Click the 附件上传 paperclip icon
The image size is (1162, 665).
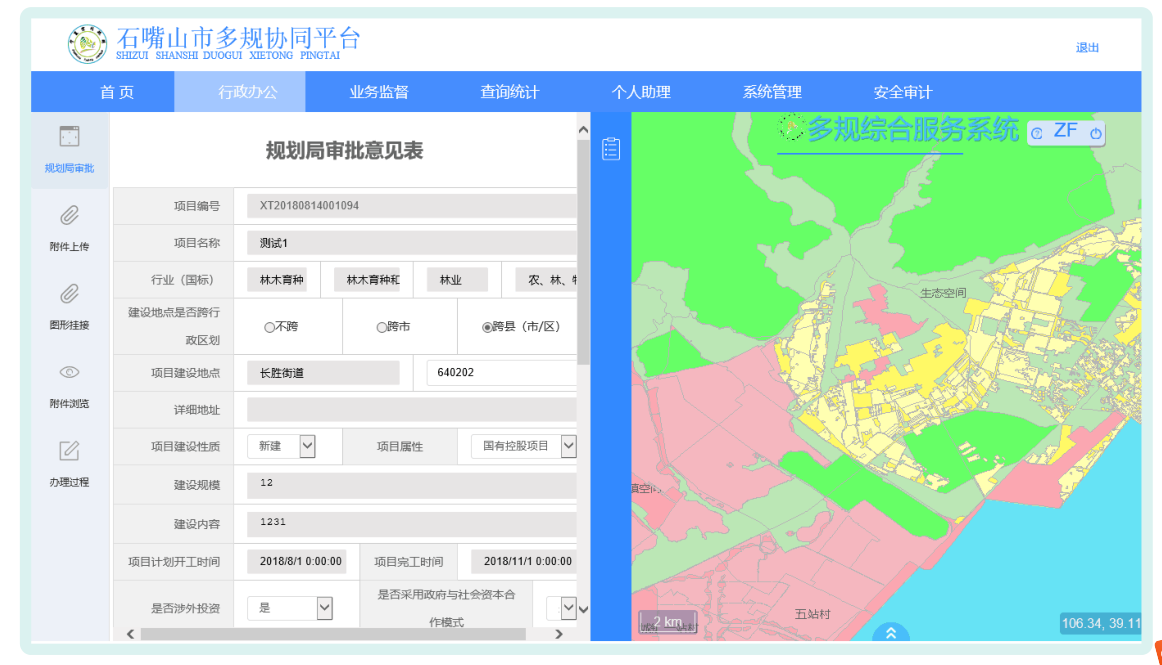tap(69, 215)
